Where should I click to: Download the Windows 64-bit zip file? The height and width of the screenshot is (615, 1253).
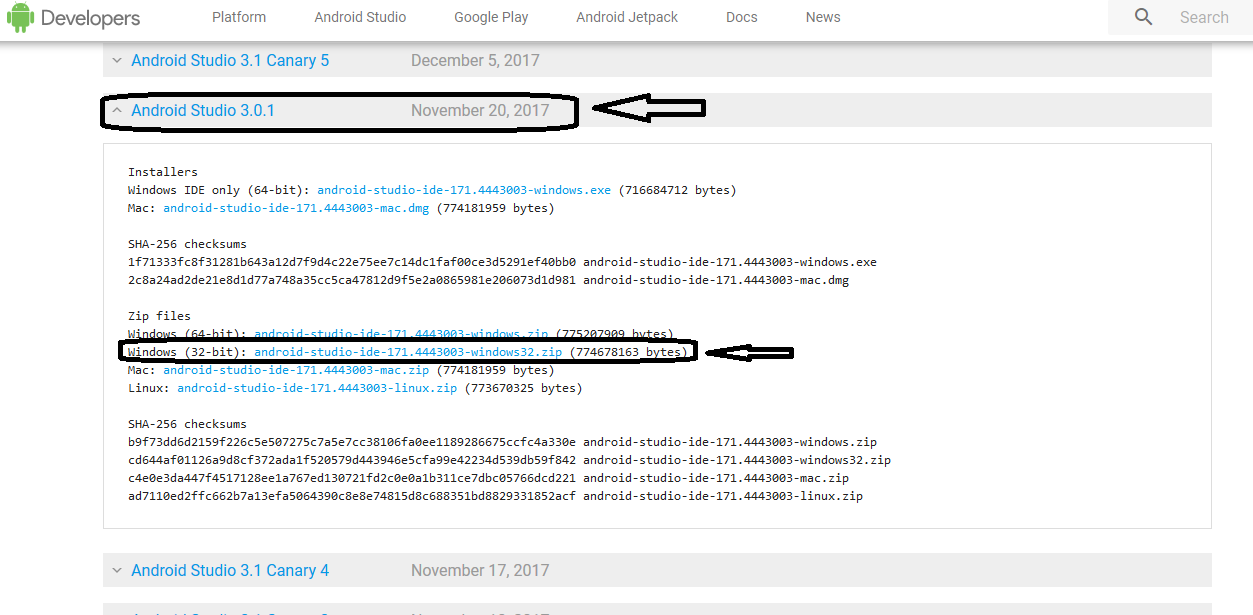(401, 334)
